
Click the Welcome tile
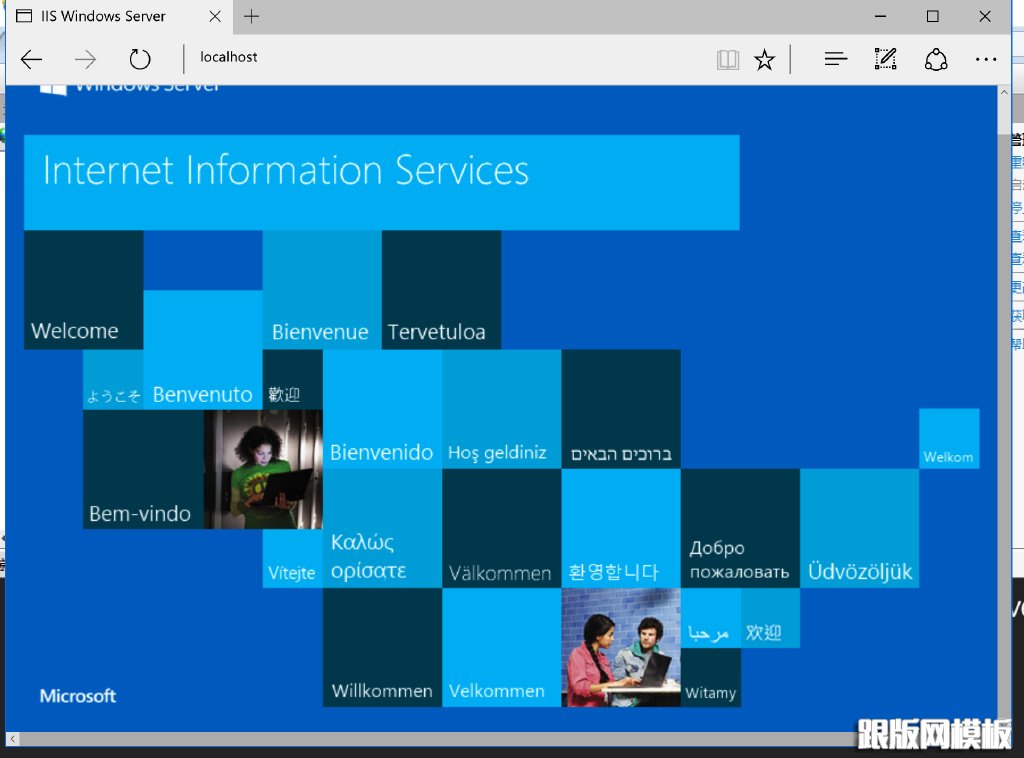click(x=83, y=290)
